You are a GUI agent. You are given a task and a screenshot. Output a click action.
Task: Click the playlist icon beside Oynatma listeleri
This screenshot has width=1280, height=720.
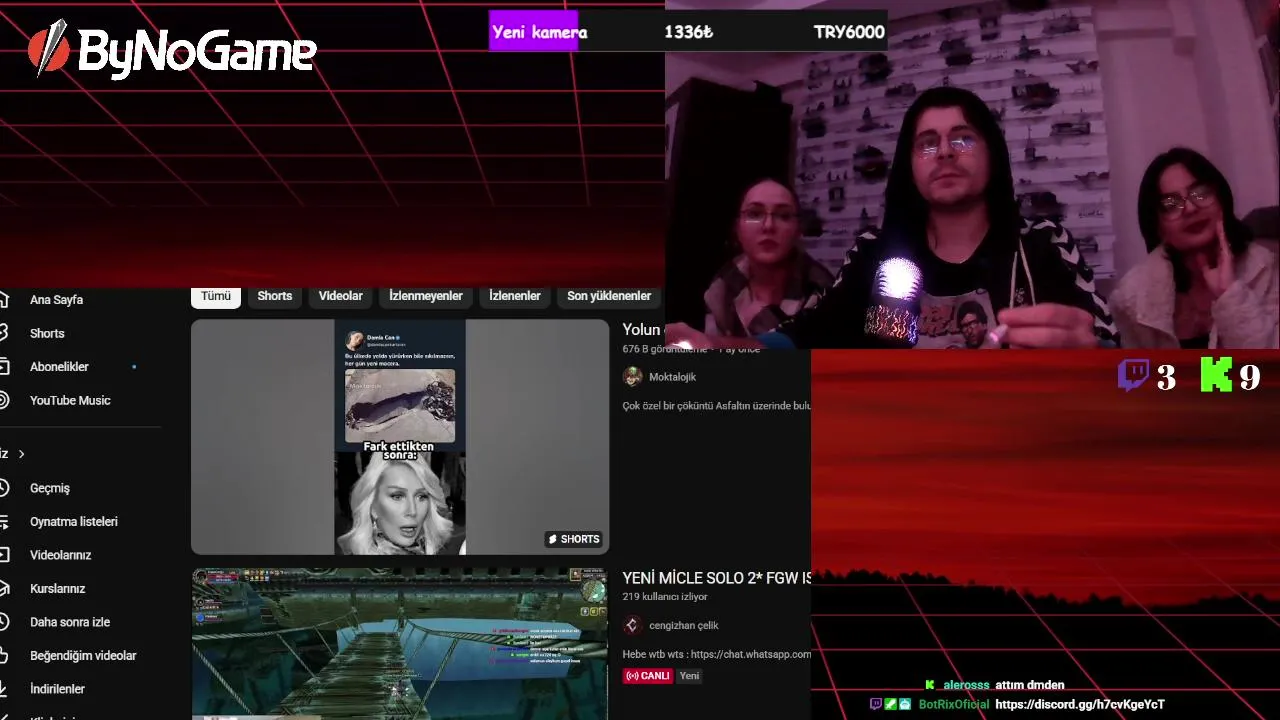point(4,522)
